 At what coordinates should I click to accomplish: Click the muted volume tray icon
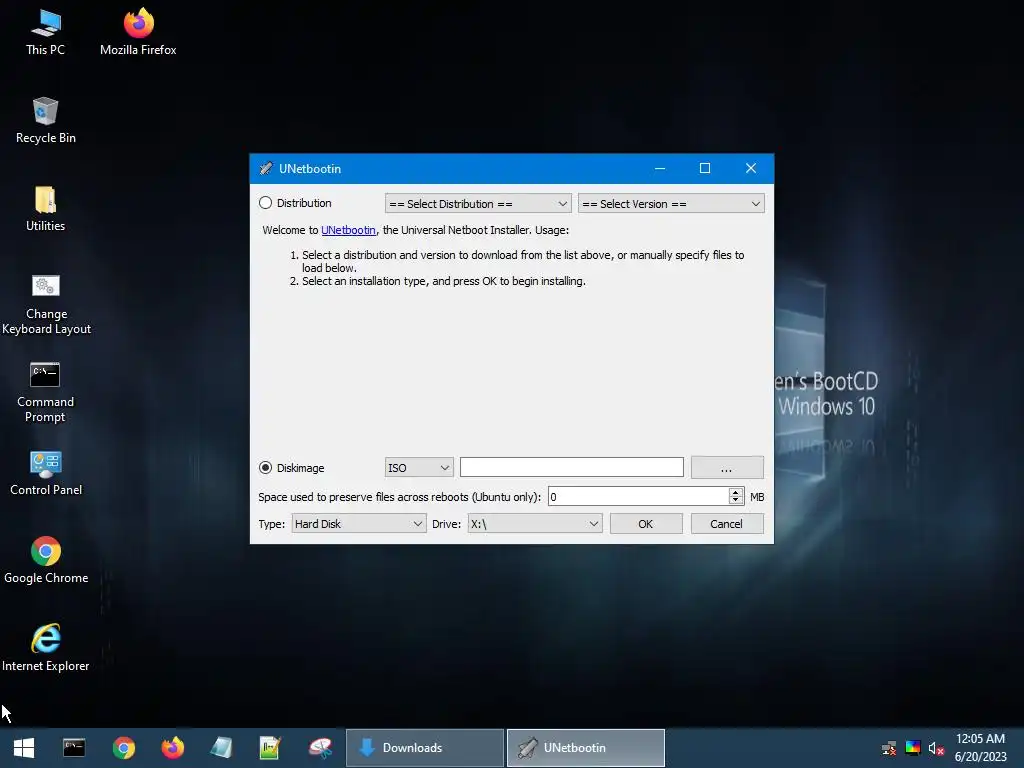[936, 748]
